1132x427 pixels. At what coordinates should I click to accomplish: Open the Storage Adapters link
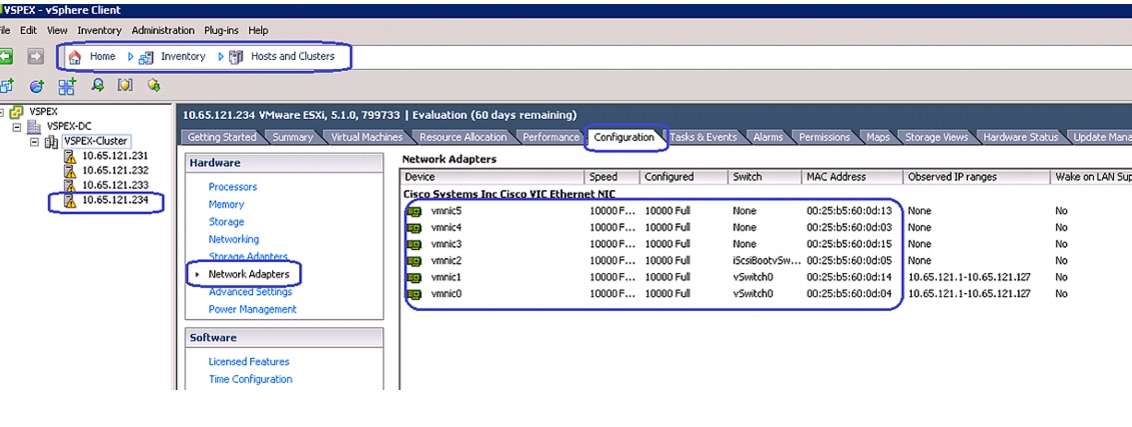pyautogui.click(x=248, y=256)
